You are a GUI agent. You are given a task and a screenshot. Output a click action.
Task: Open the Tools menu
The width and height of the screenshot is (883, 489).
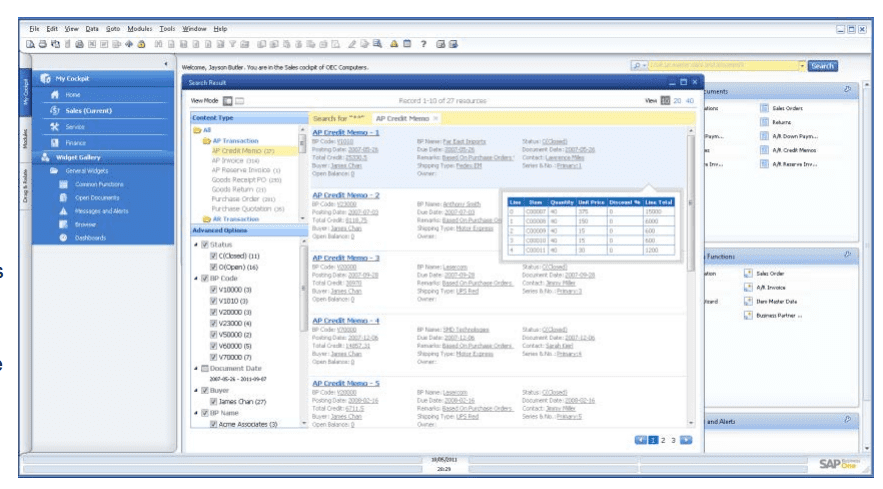(167, 29)
